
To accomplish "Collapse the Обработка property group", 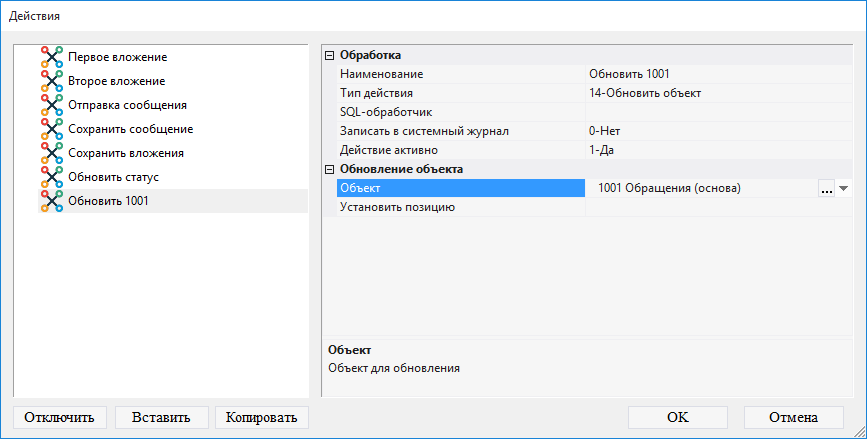I will pyautogui.click(x=330, y=56).
